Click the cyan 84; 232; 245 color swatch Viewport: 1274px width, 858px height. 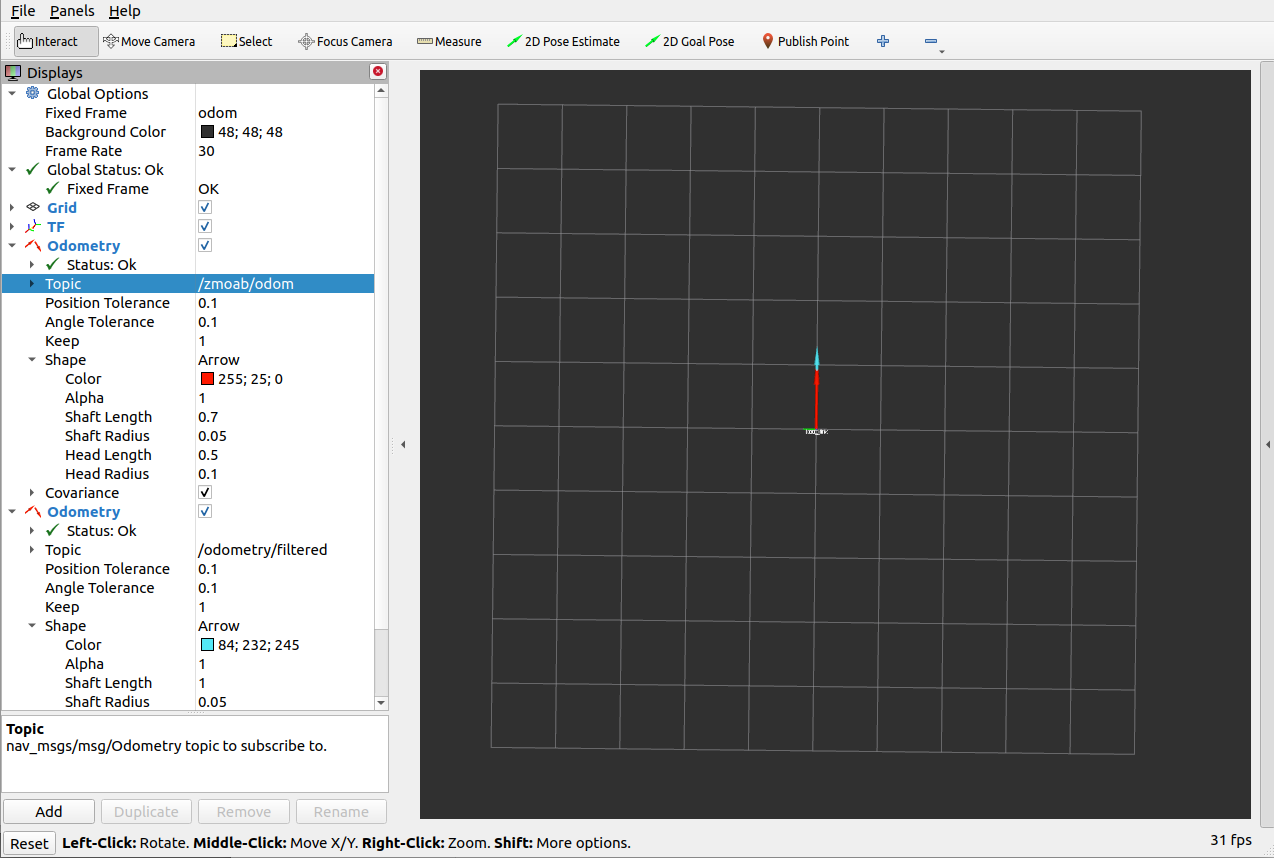(207, 645)
